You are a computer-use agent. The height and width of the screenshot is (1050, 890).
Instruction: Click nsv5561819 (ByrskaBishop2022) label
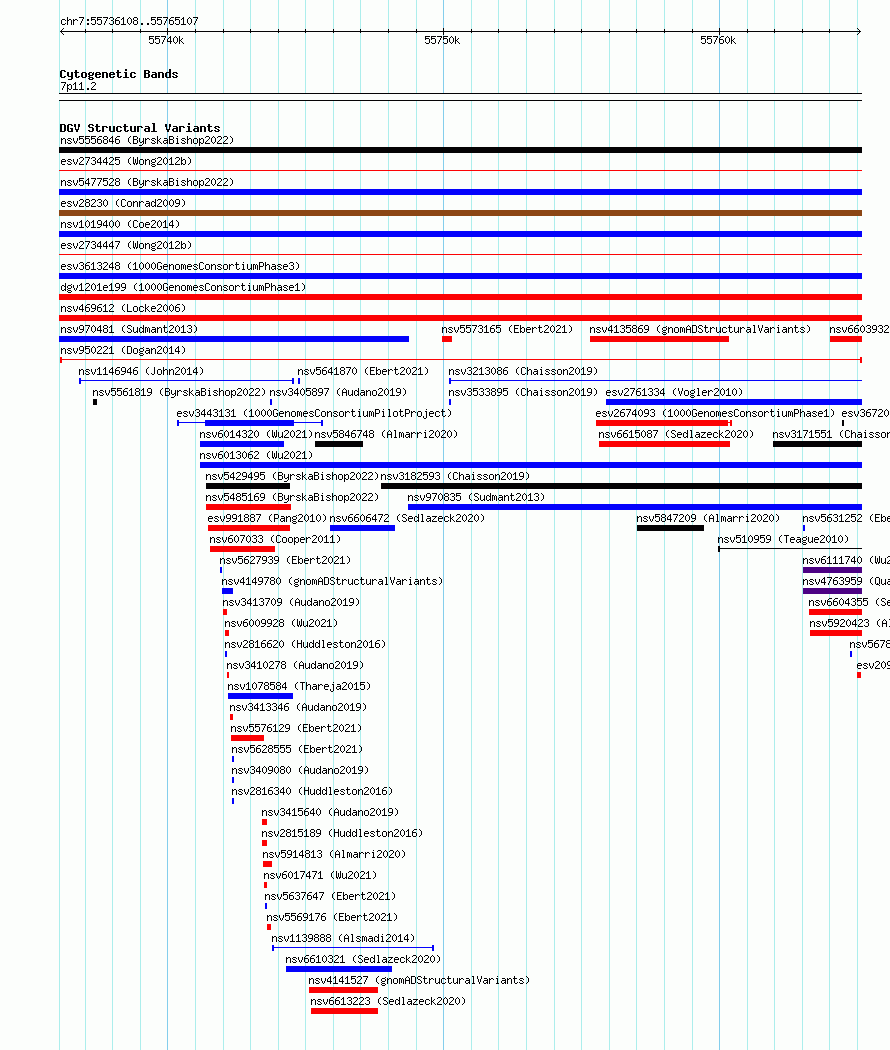click(179, 392)
